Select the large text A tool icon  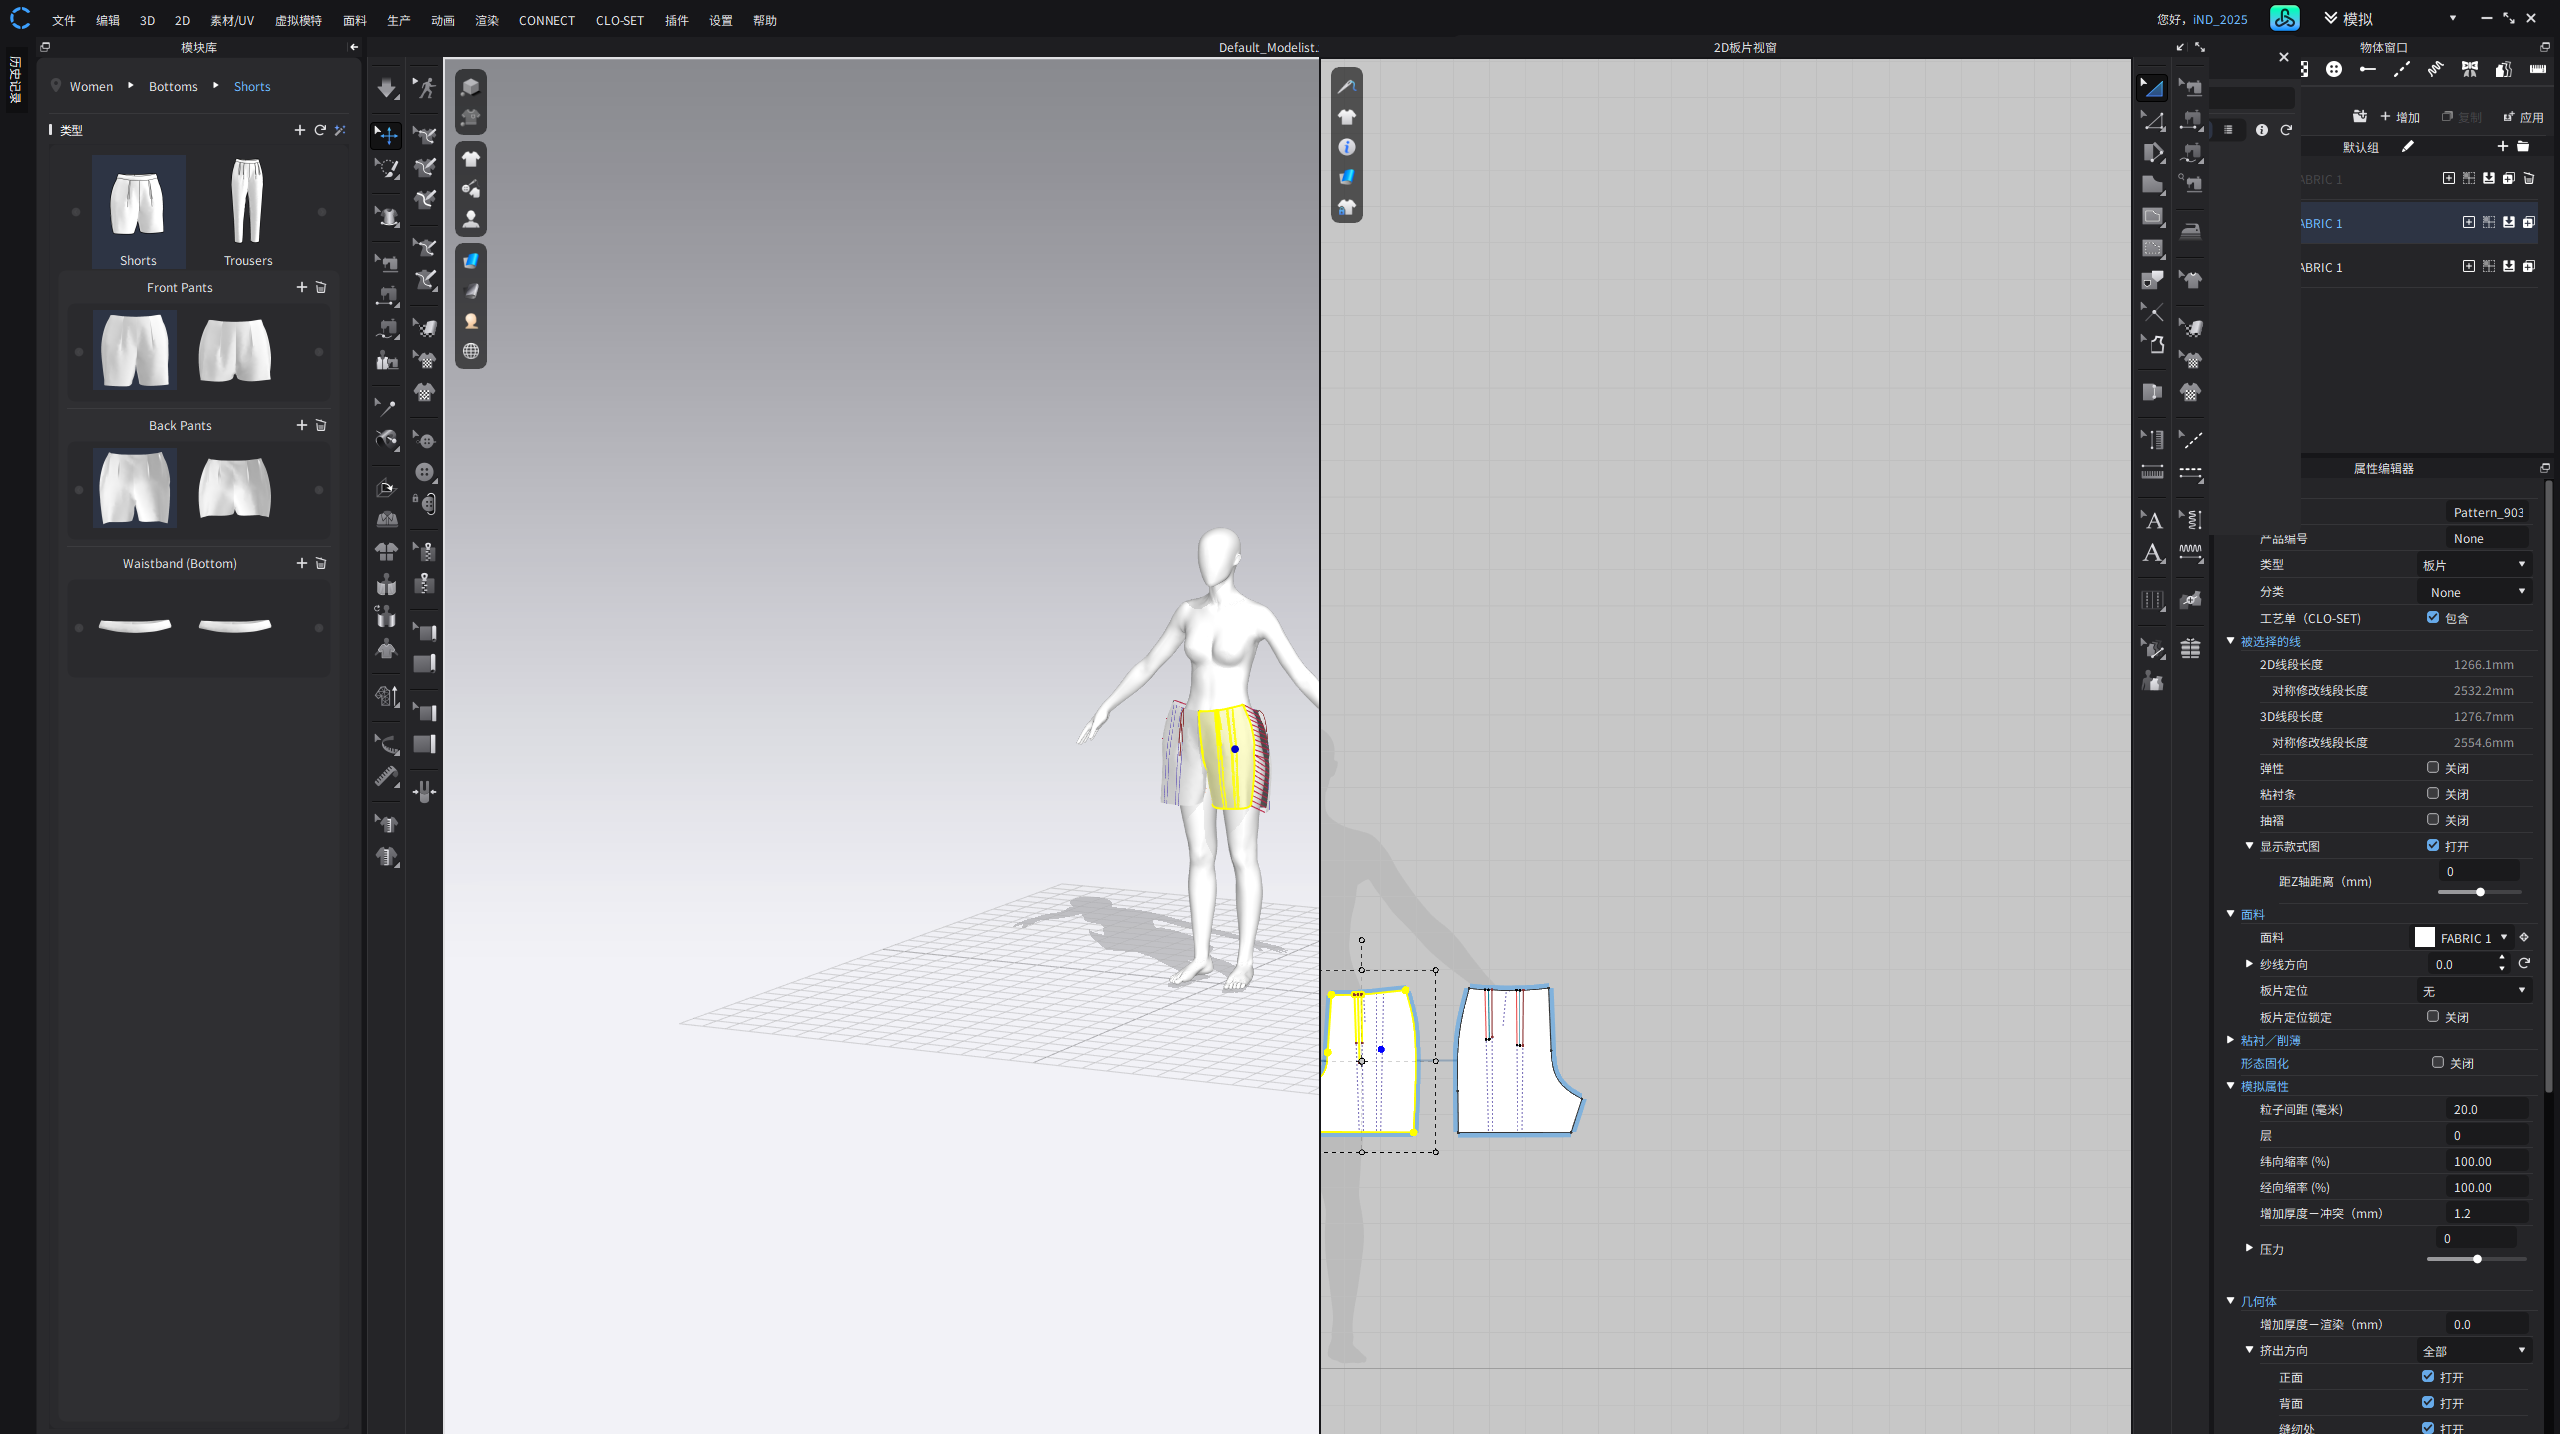click(x=2153, y=553)
